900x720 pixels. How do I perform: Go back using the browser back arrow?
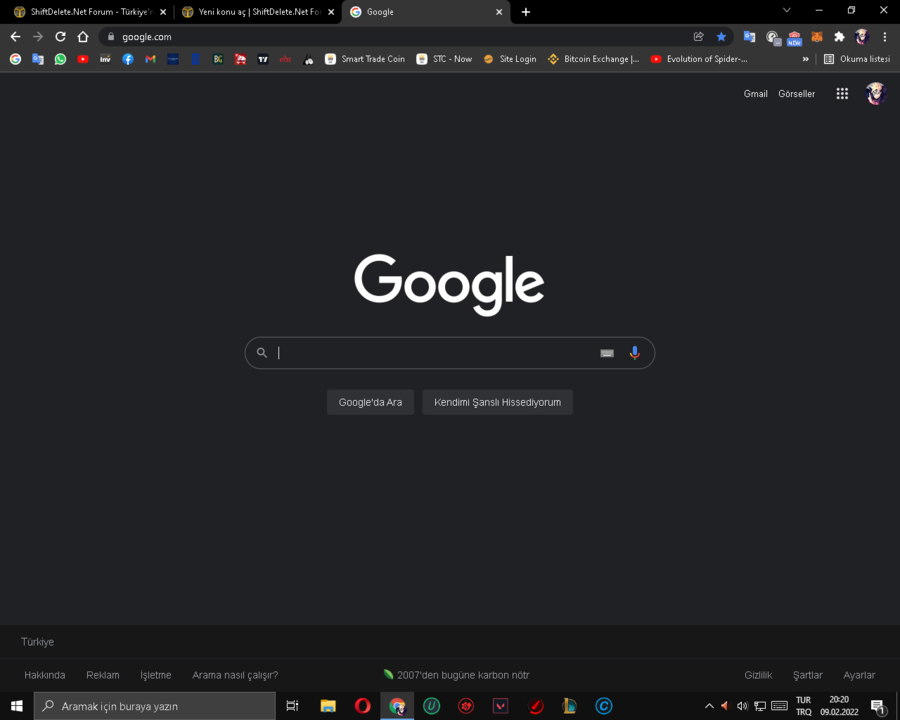point(15,37)
